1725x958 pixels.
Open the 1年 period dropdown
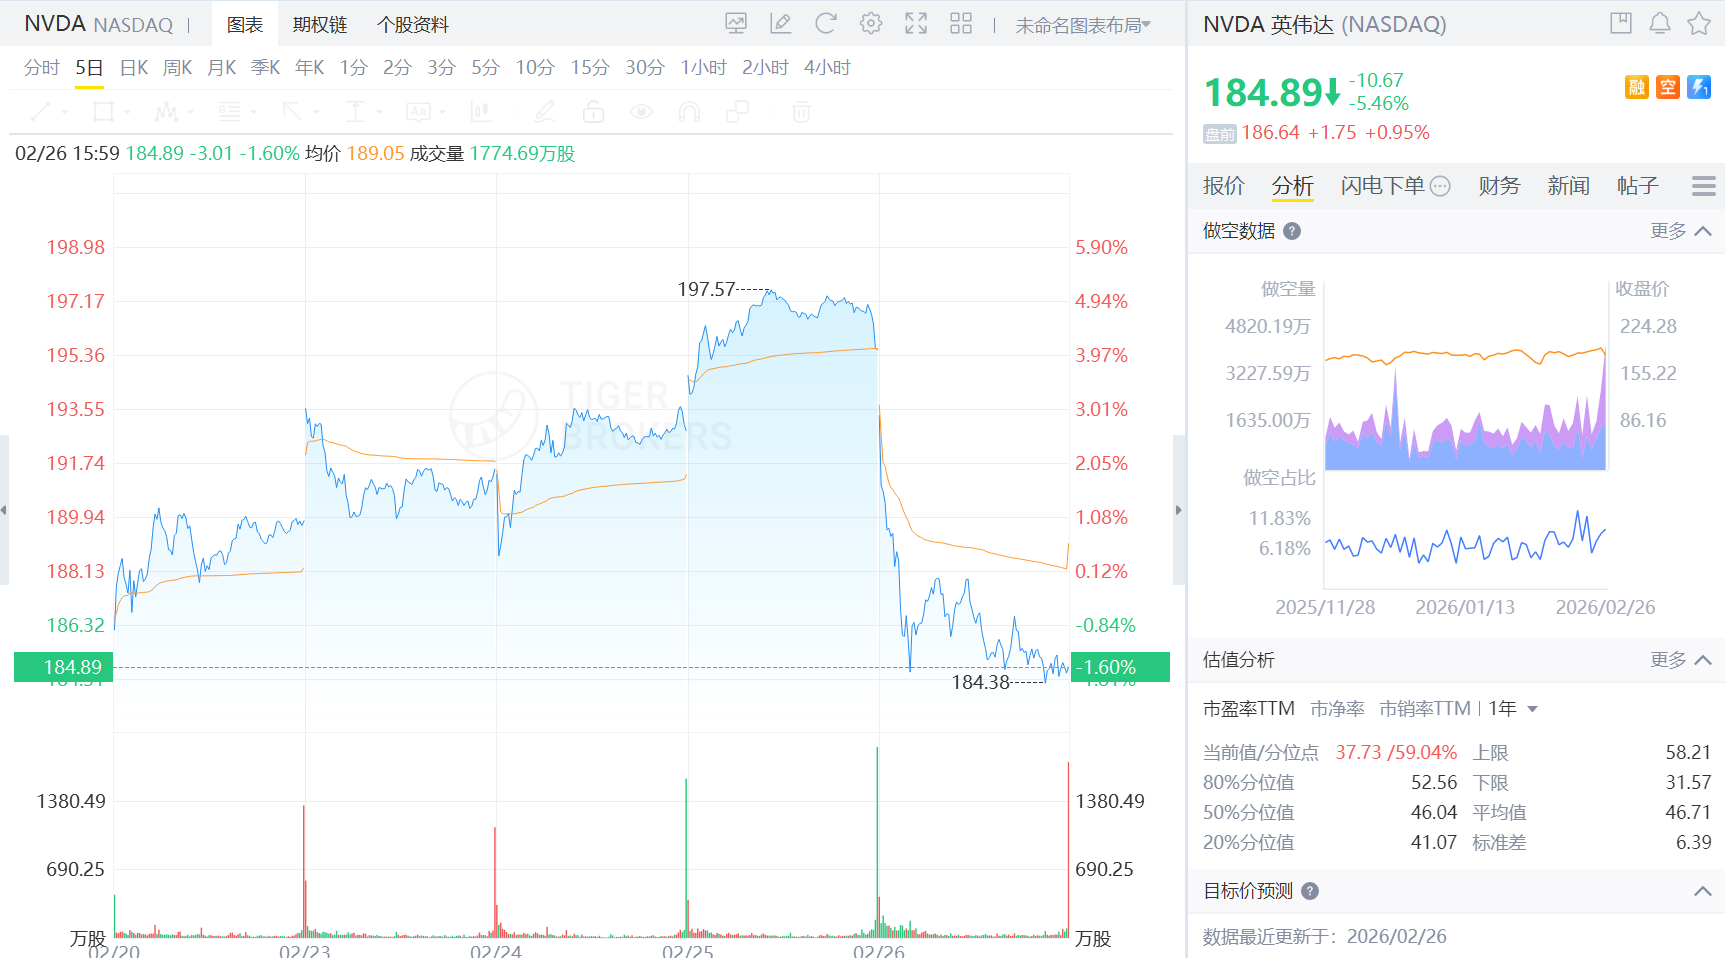click(x=1513, y=709)
